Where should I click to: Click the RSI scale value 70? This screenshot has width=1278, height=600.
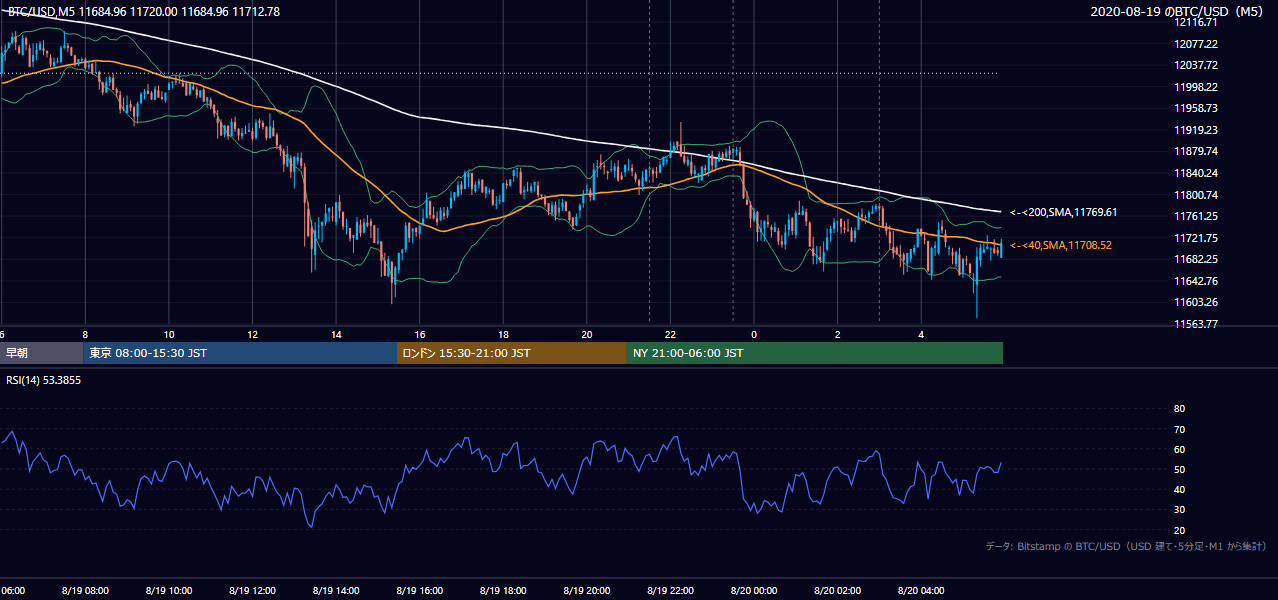tap(1180, 429)
